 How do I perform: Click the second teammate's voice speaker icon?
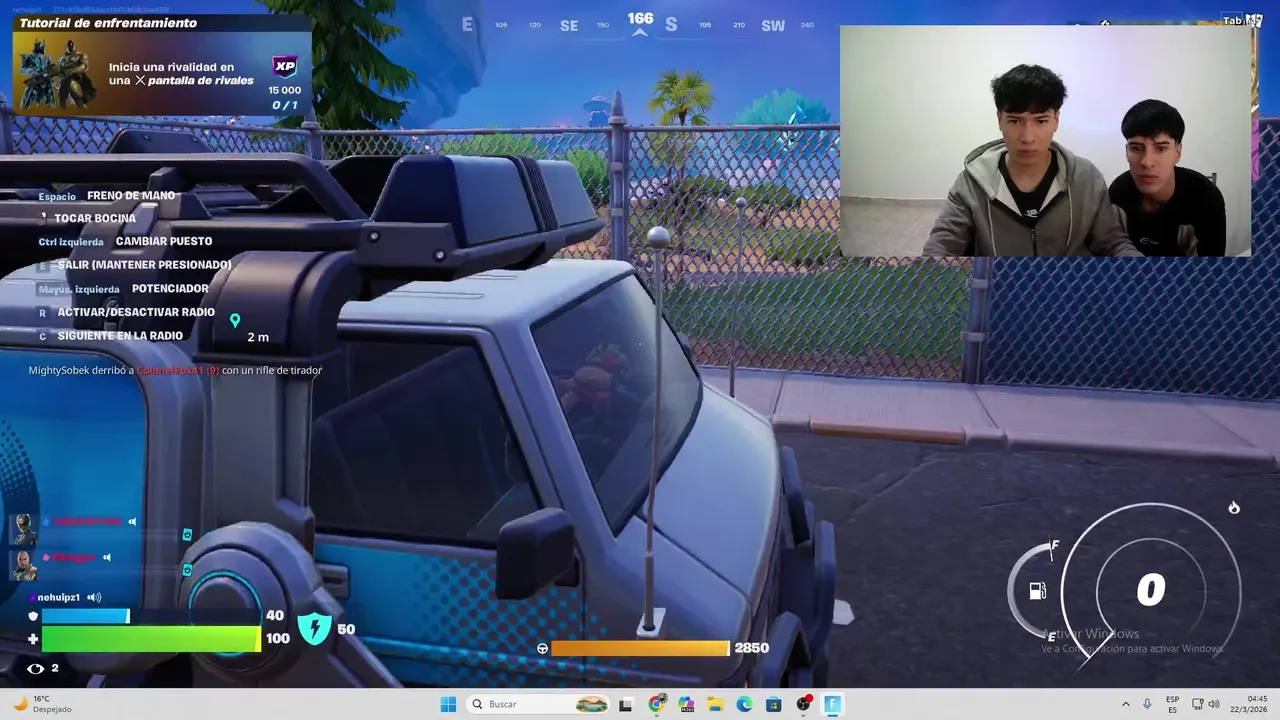[x=107, y=557]
